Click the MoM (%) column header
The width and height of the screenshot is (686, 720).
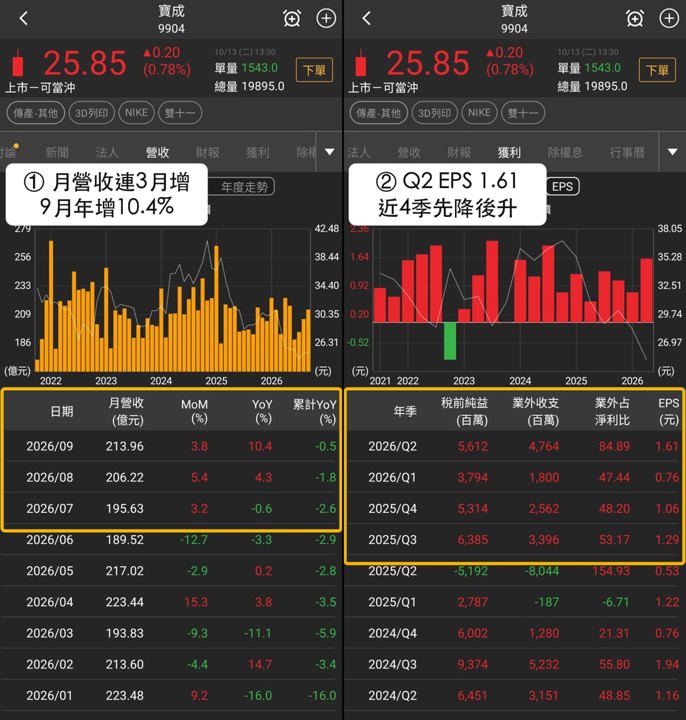[194, 411]
